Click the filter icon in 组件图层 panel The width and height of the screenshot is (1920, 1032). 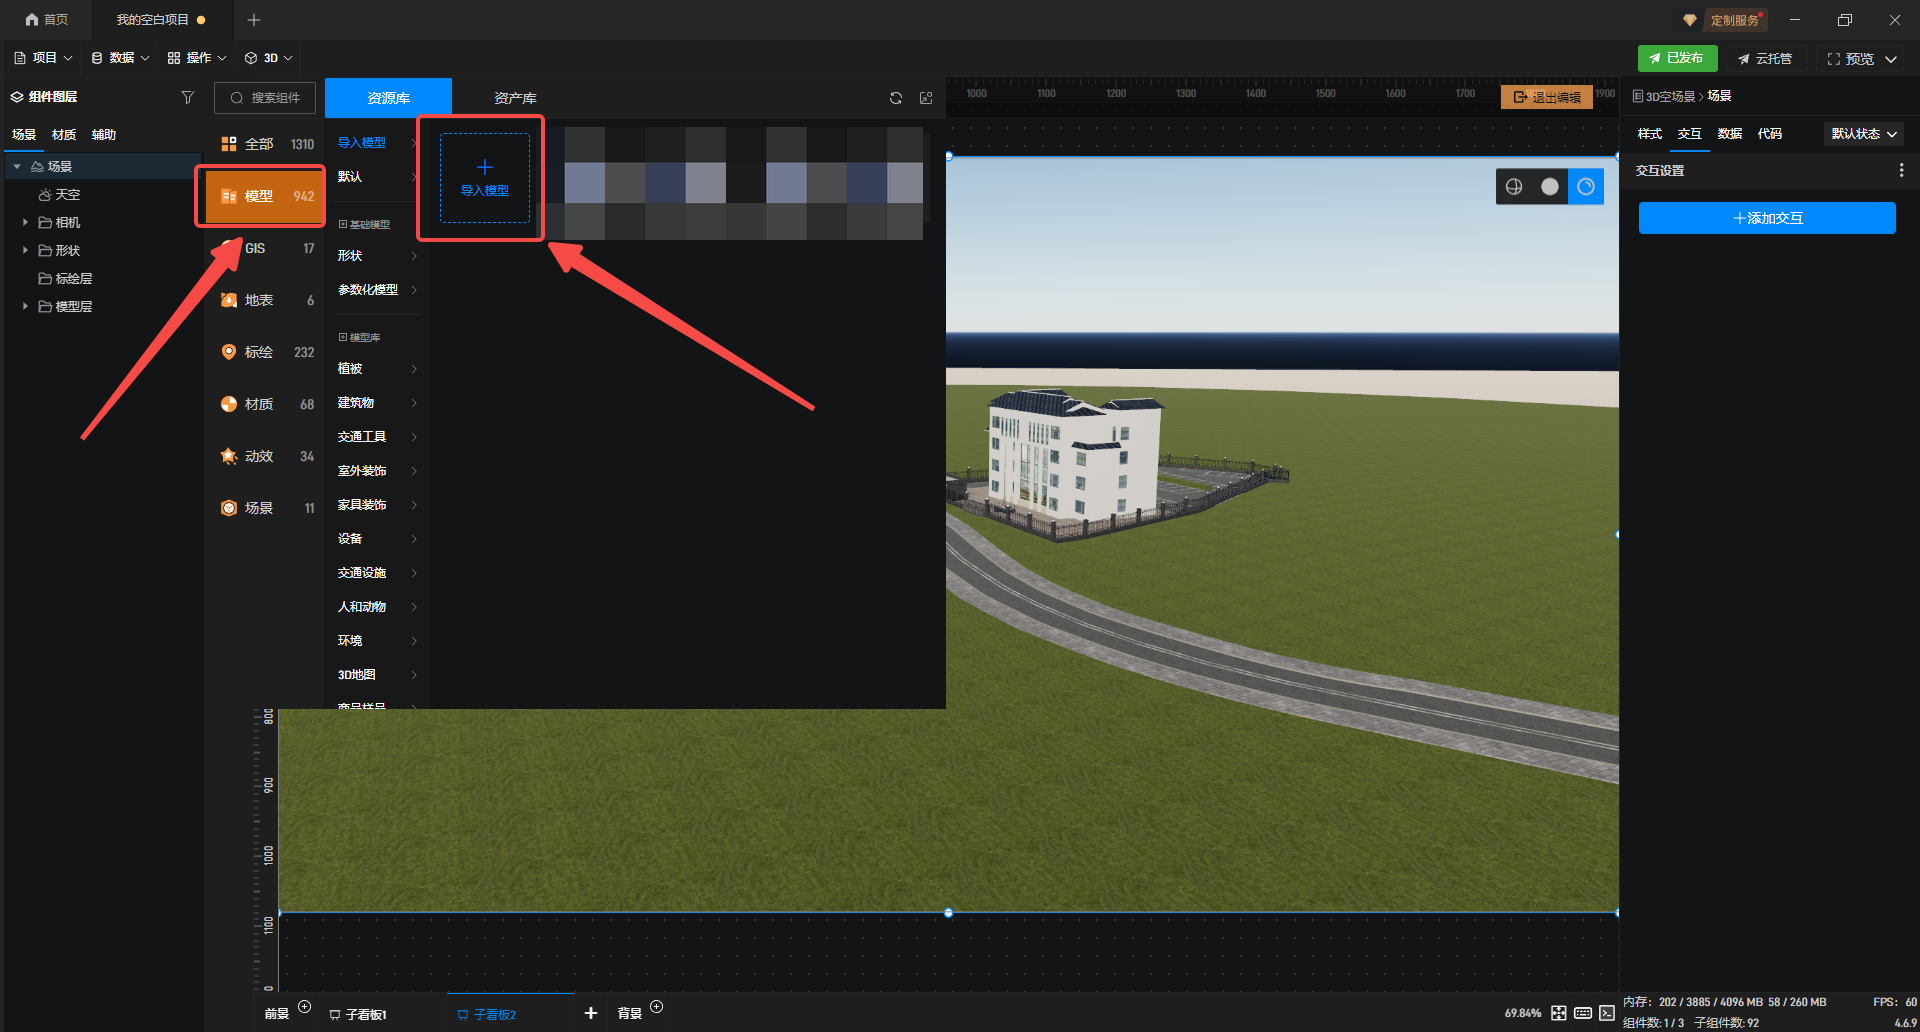(x=187, y=97)
